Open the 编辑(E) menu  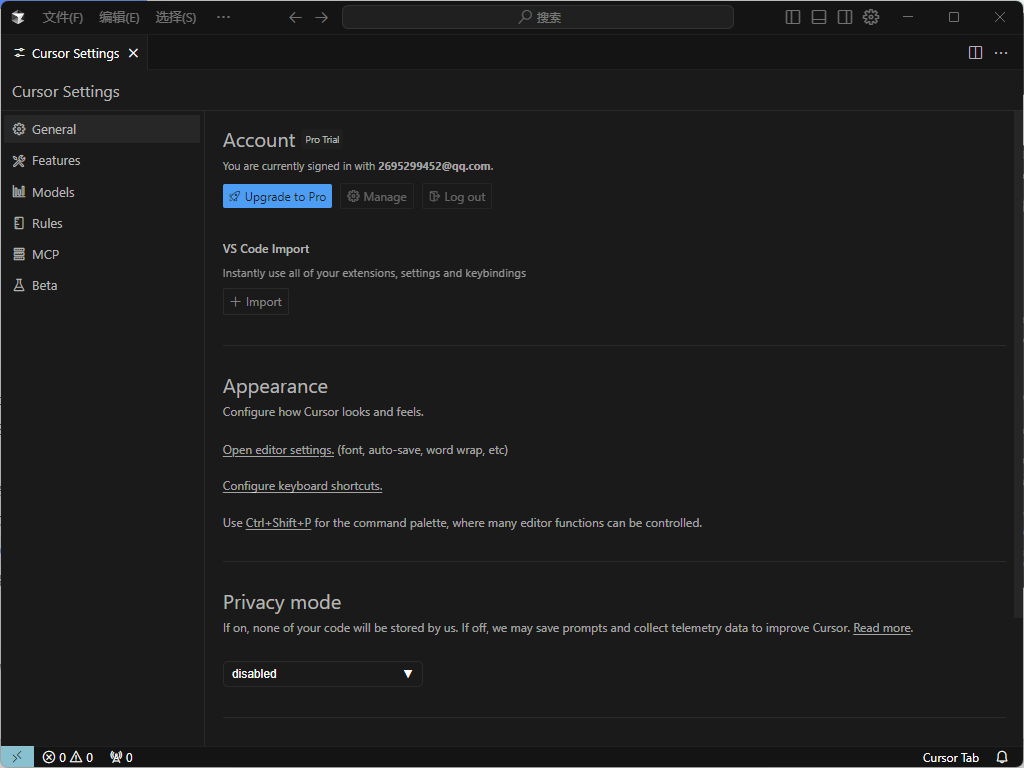click(x=119, y=18)
